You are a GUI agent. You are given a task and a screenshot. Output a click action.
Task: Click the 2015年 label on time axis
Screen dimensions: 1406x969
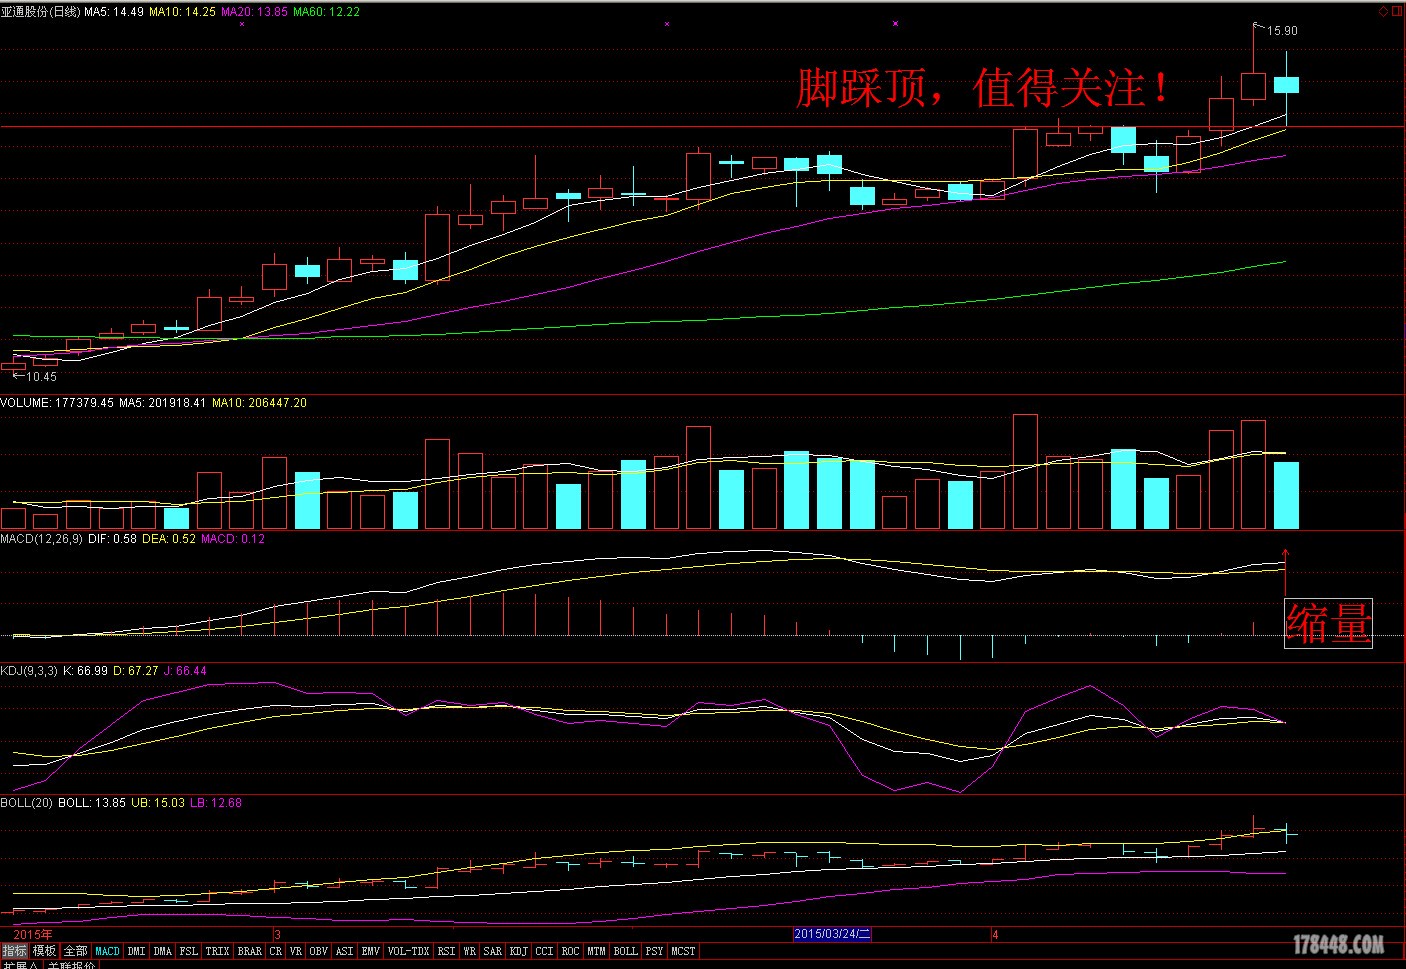[33, 934]
